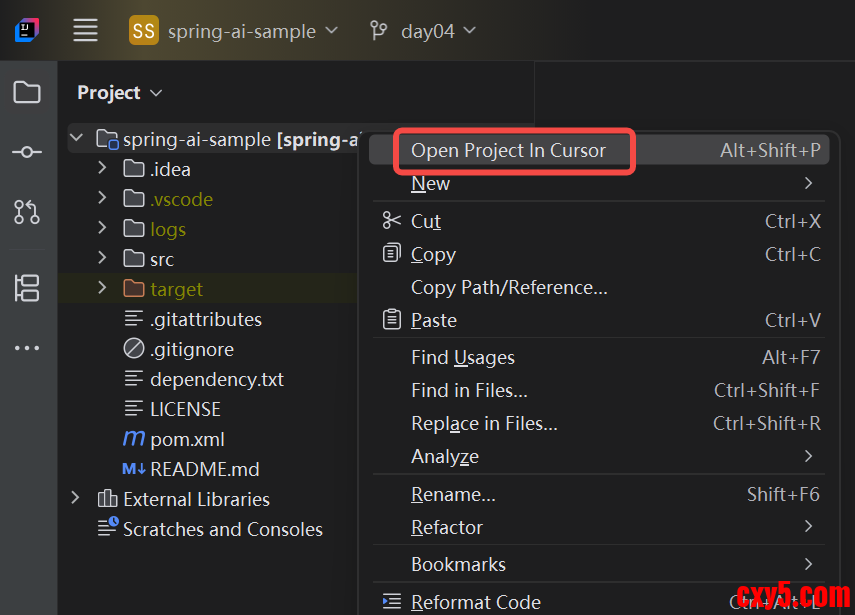This screenshot has width=855, height=615.
Task: Click Copy Path/Reference menu entry
Action: (x=509, y=287)
